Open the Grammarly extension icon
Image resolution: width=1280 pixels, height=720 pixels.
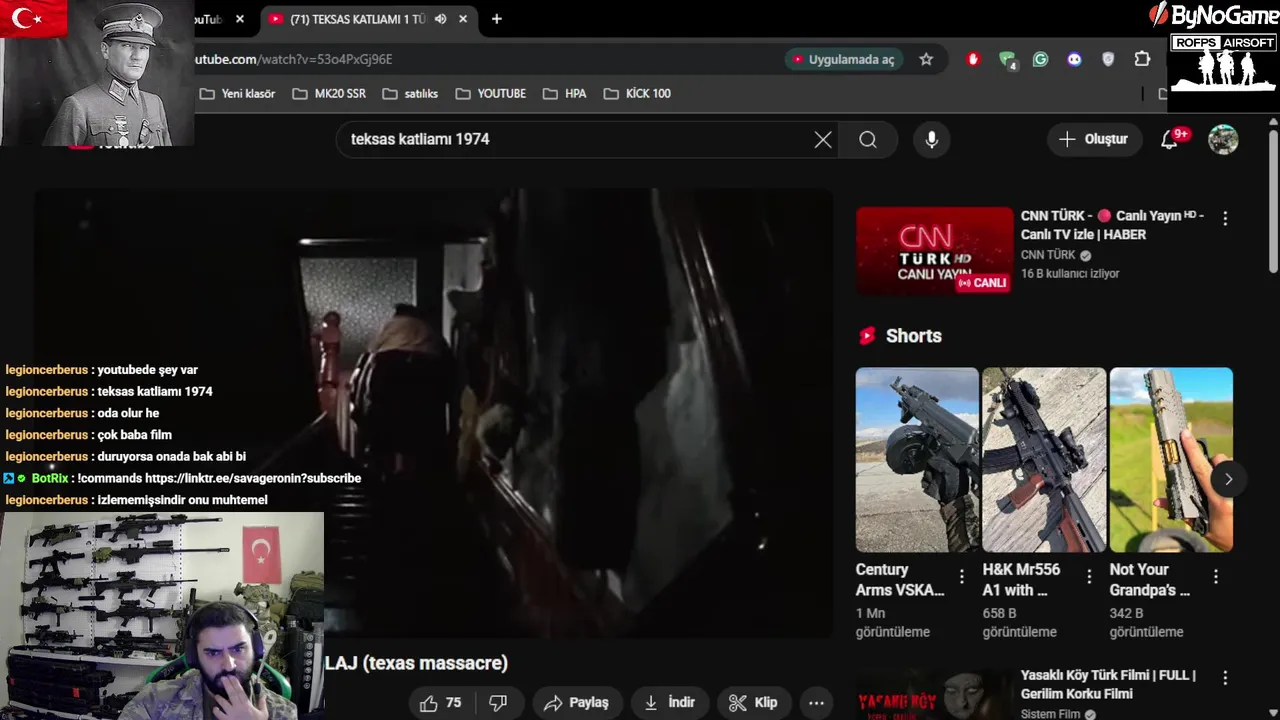[1040, 59]
